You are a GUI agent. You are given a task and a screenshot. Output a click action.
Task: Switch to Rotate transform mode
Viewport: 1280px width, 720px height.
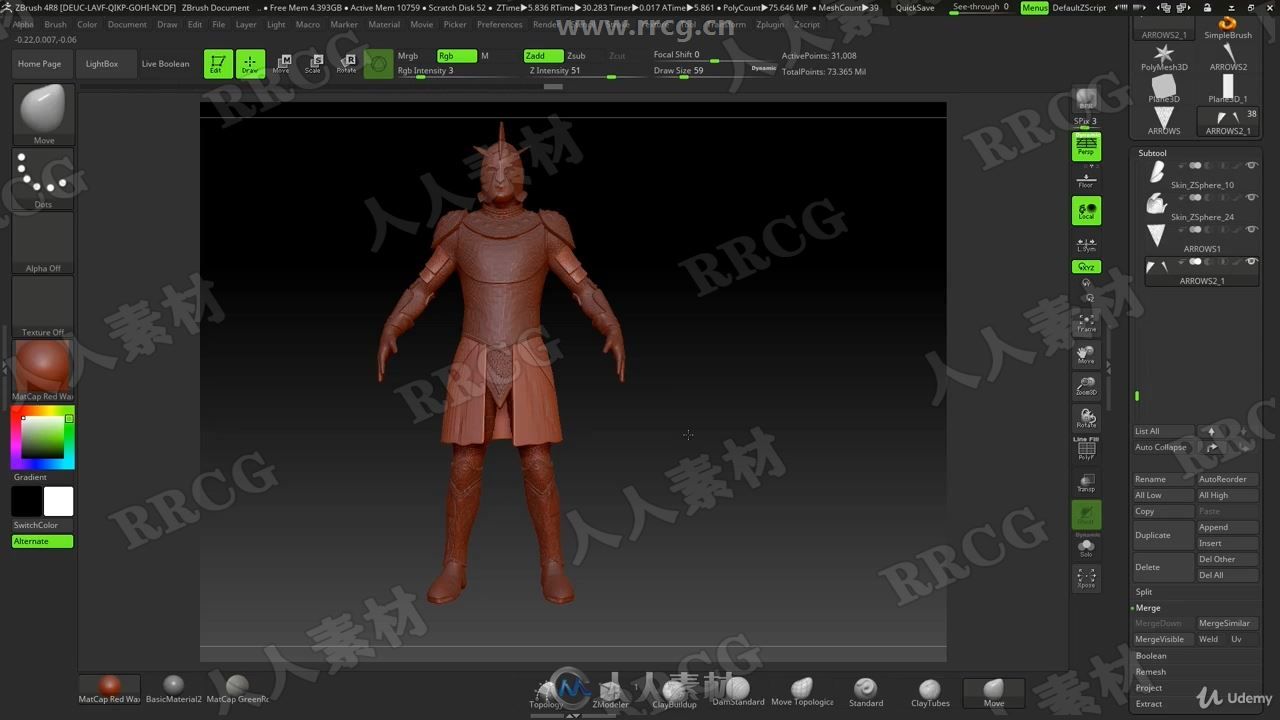coord(346,64)
